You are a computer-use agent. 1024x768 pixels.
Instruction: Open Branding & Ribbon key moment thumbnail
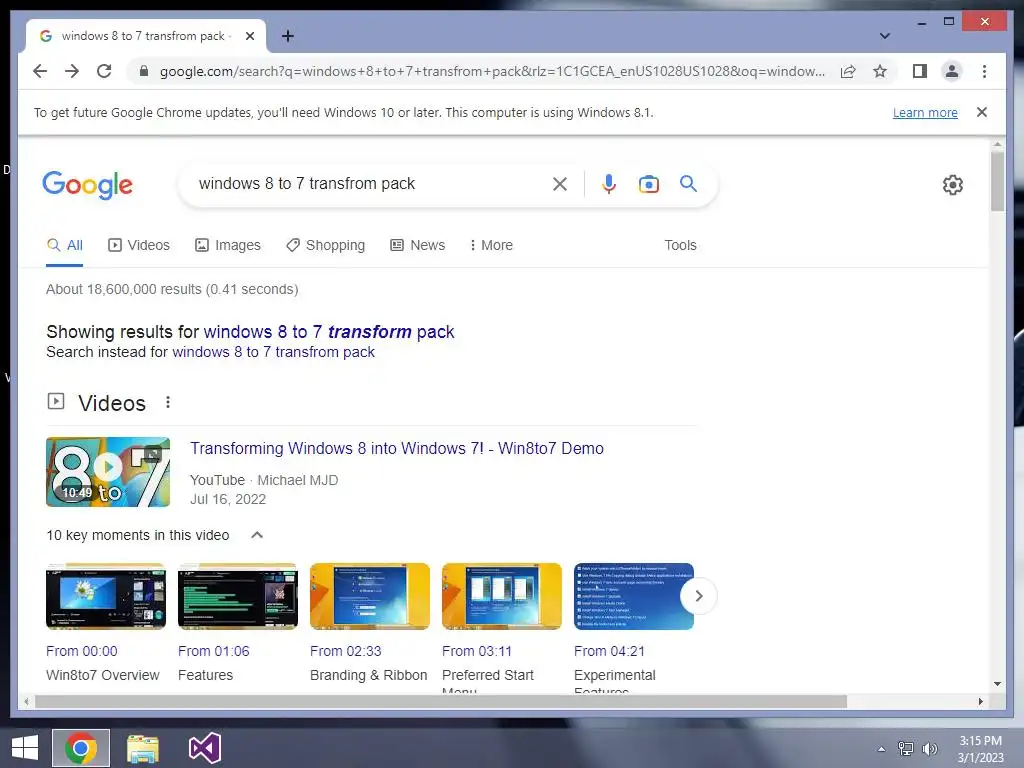coord(370,596)
